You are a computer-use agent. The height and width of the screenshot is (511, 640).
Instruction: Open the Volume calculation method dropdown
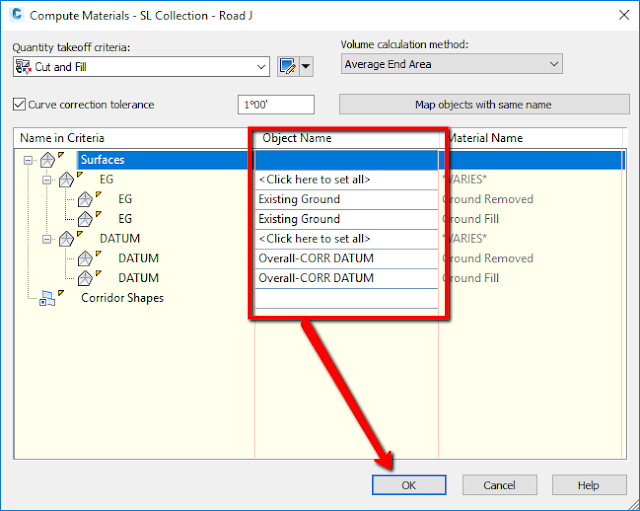point(554,64)
